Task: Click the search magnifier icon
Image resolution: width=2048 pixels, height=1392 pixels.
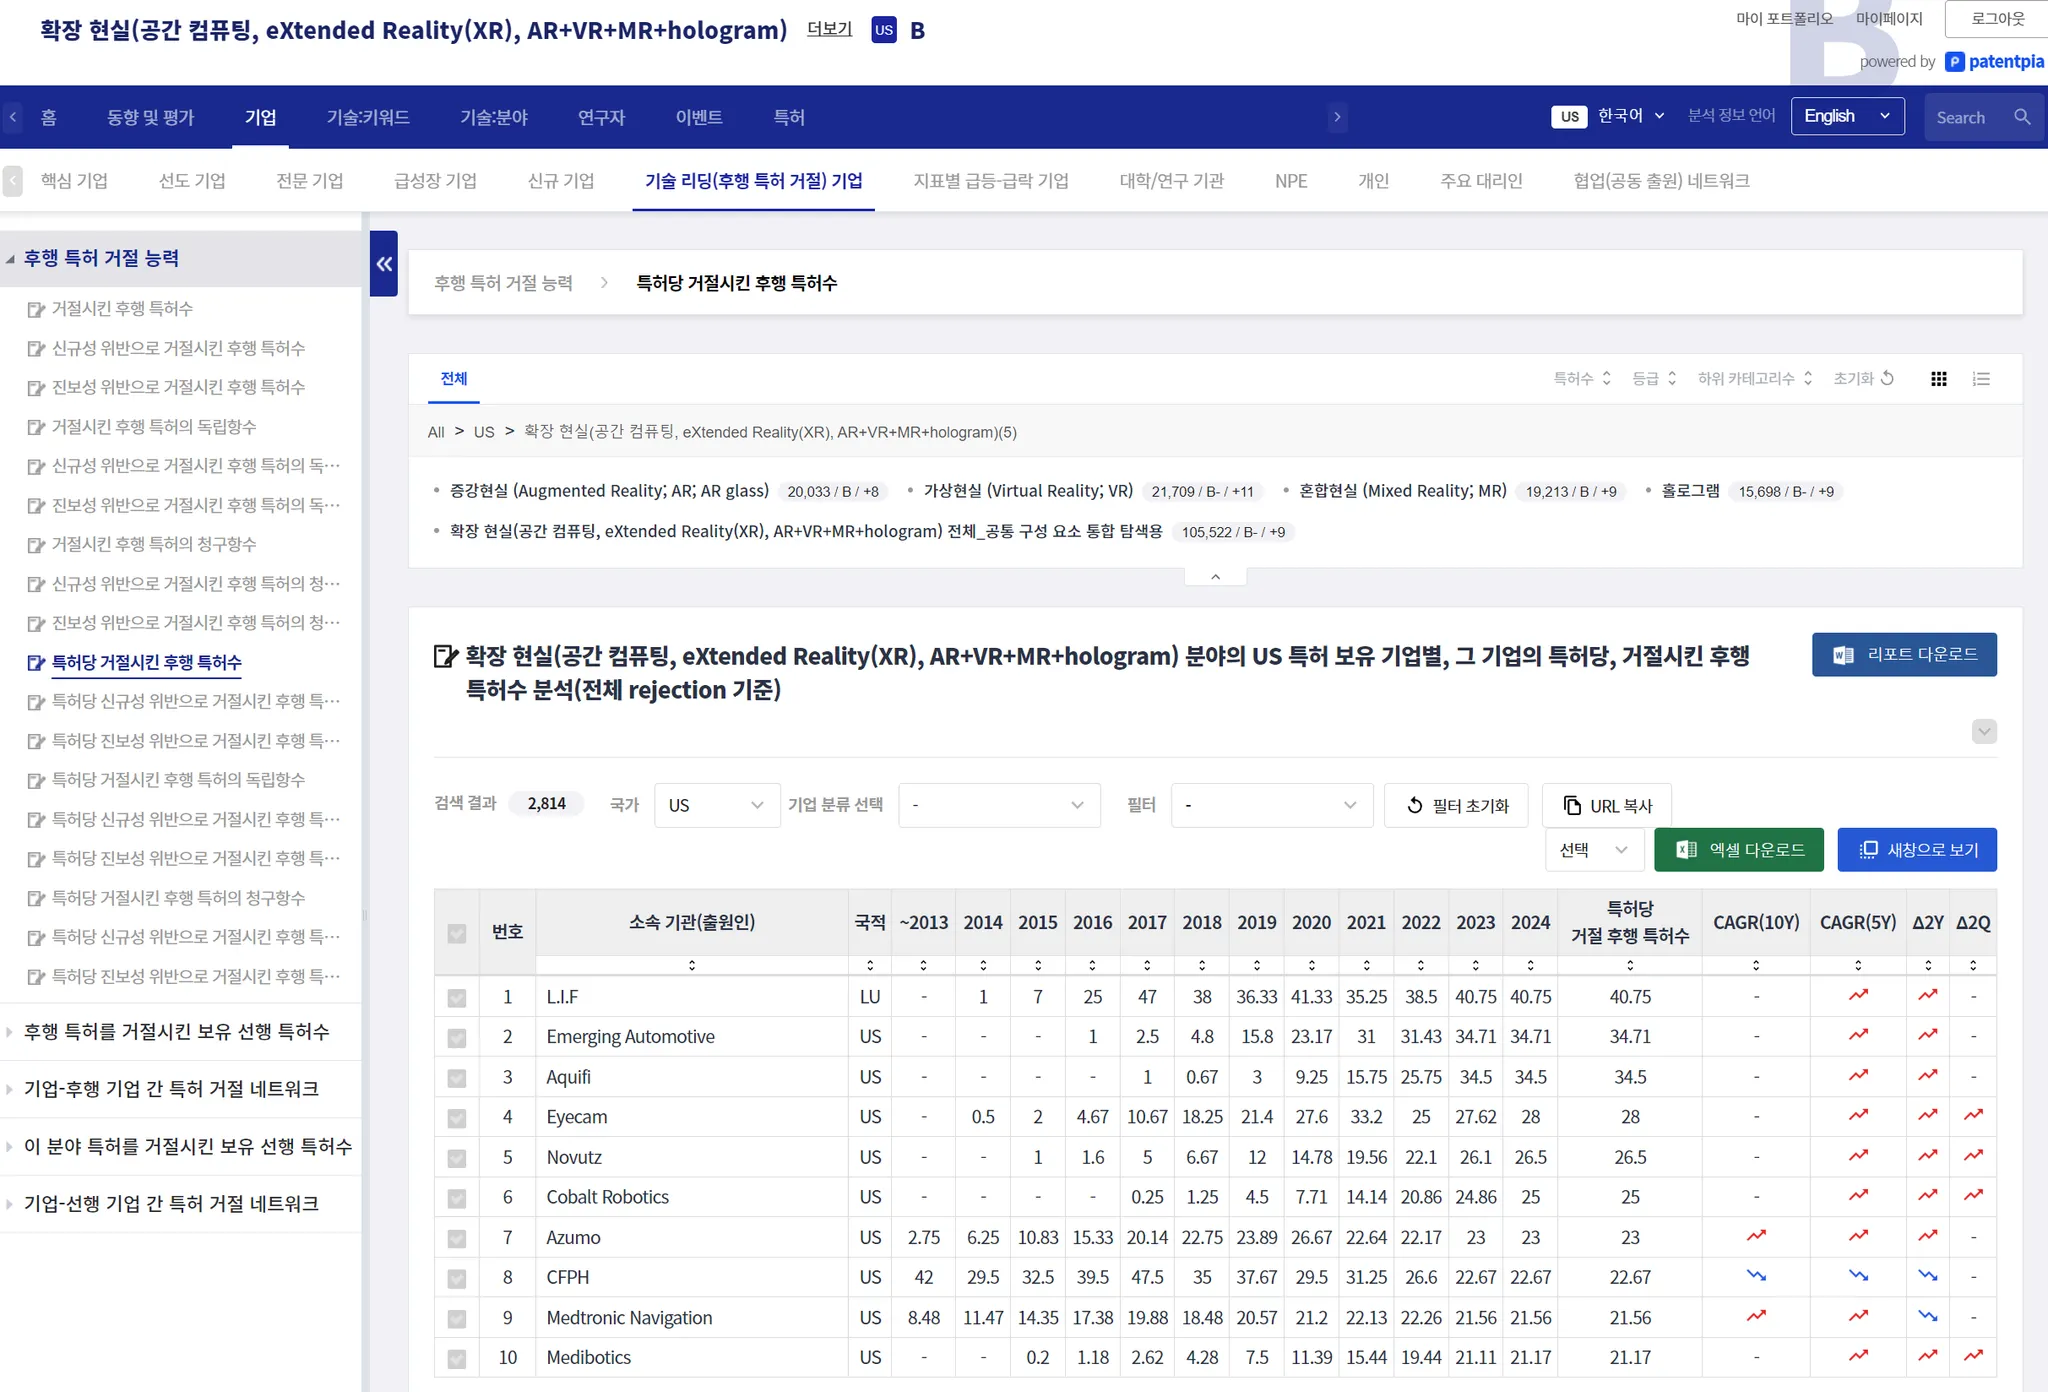Action: pos(2022,117)
